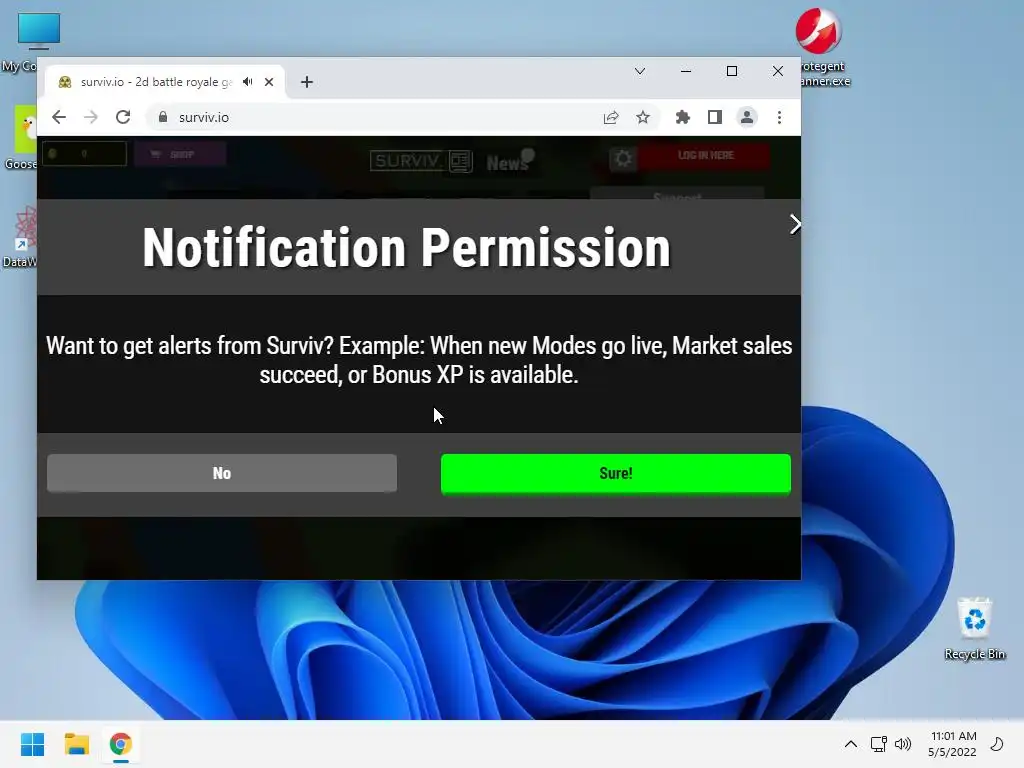1024x768 pixels.
Task: Toggle the Chrome side panel
Action: pos(714,117)
